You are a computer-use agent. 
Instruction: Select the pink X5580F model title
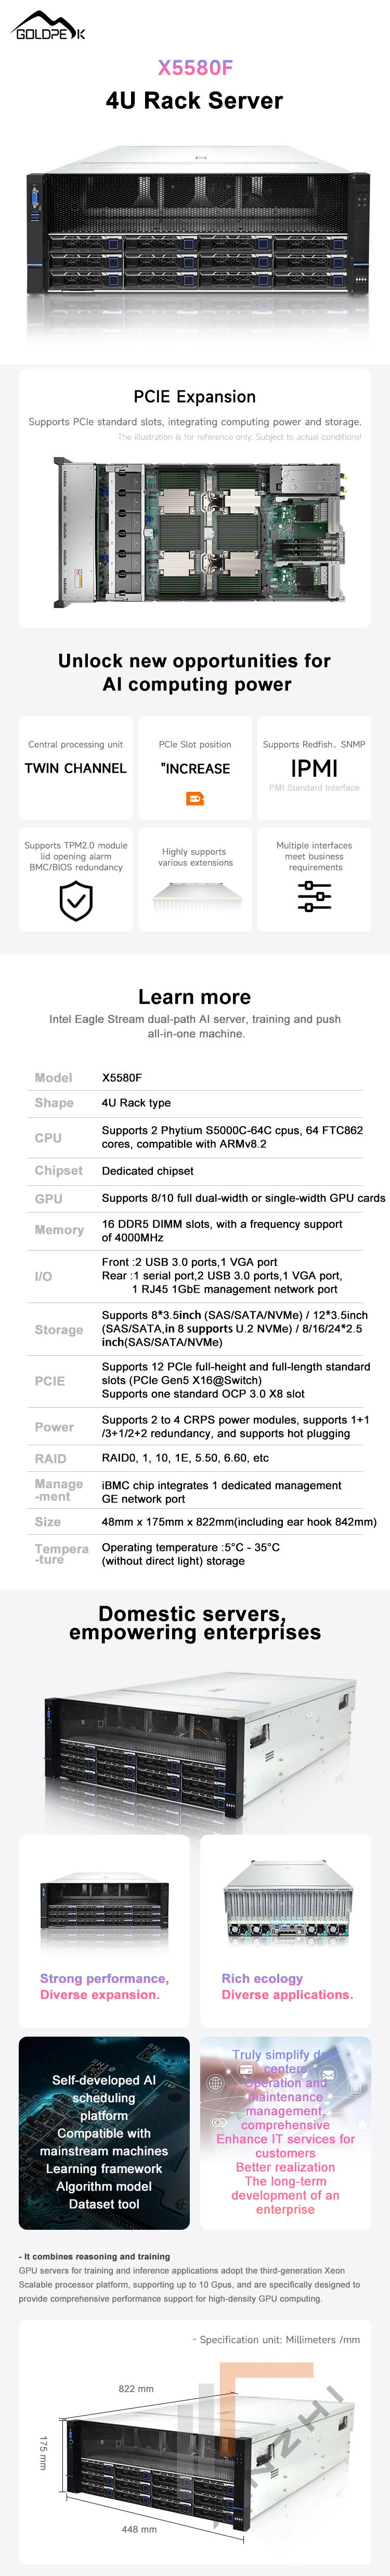(x=195, y=68)
